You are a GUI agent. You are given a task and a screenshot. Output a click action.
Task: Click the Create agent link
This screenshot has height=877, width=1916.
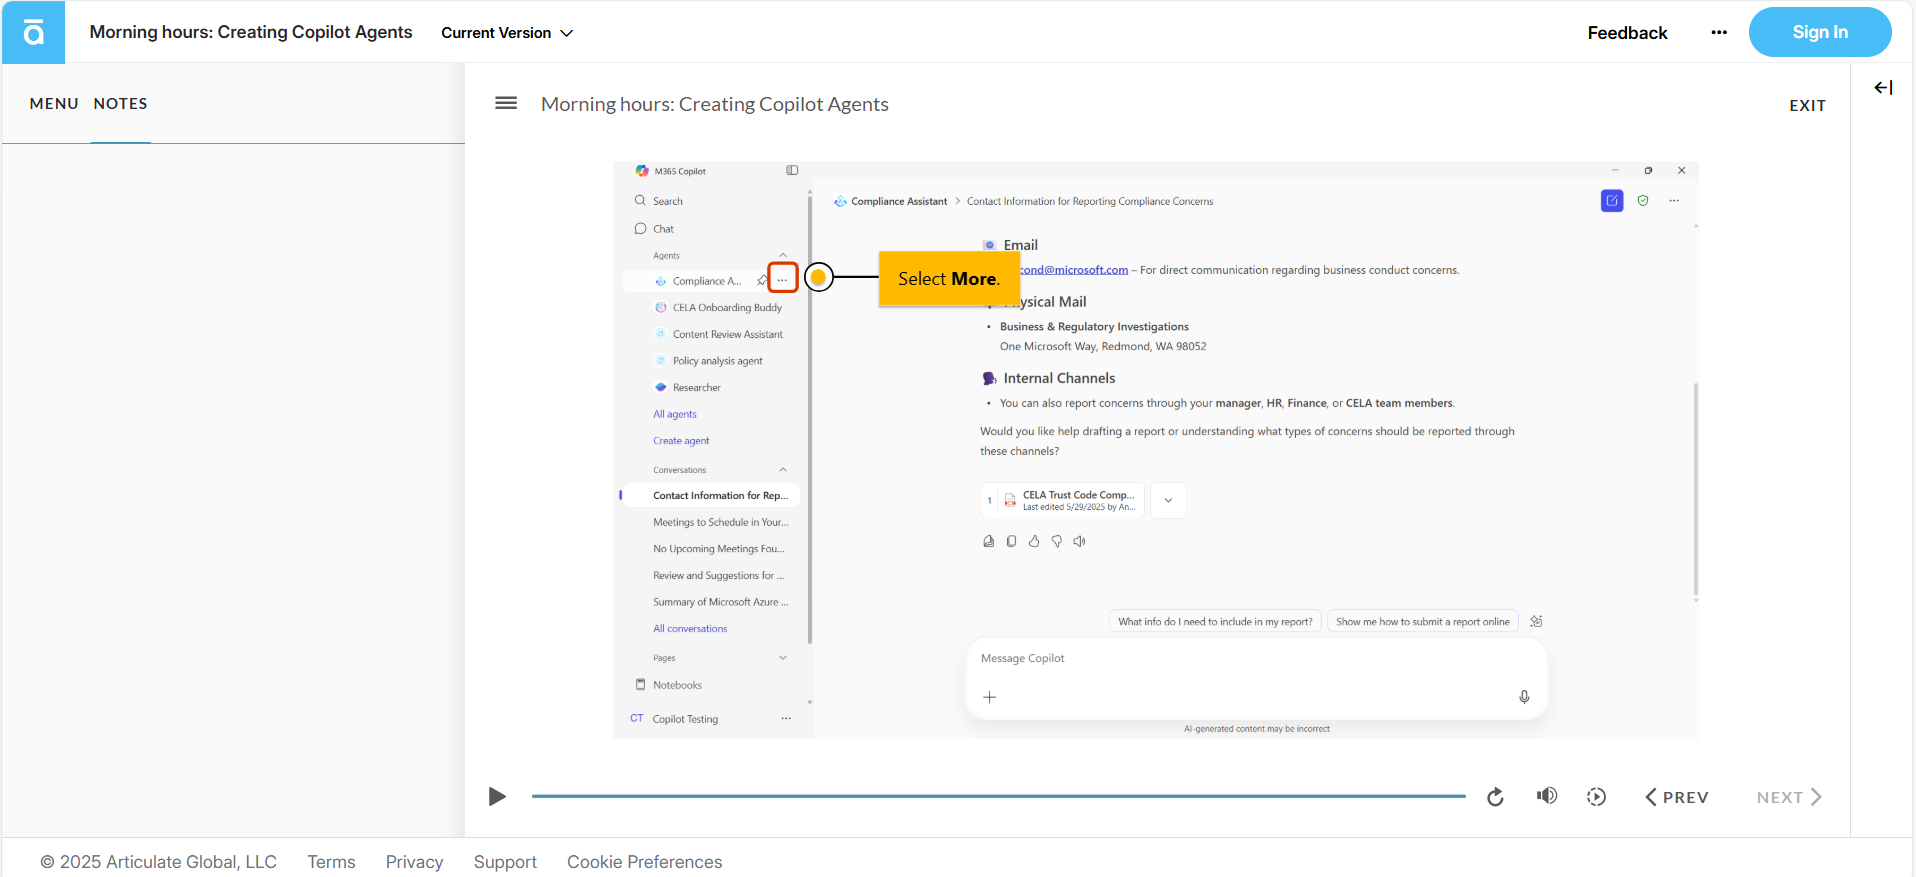pyautogui.click(x=681, y=441)
